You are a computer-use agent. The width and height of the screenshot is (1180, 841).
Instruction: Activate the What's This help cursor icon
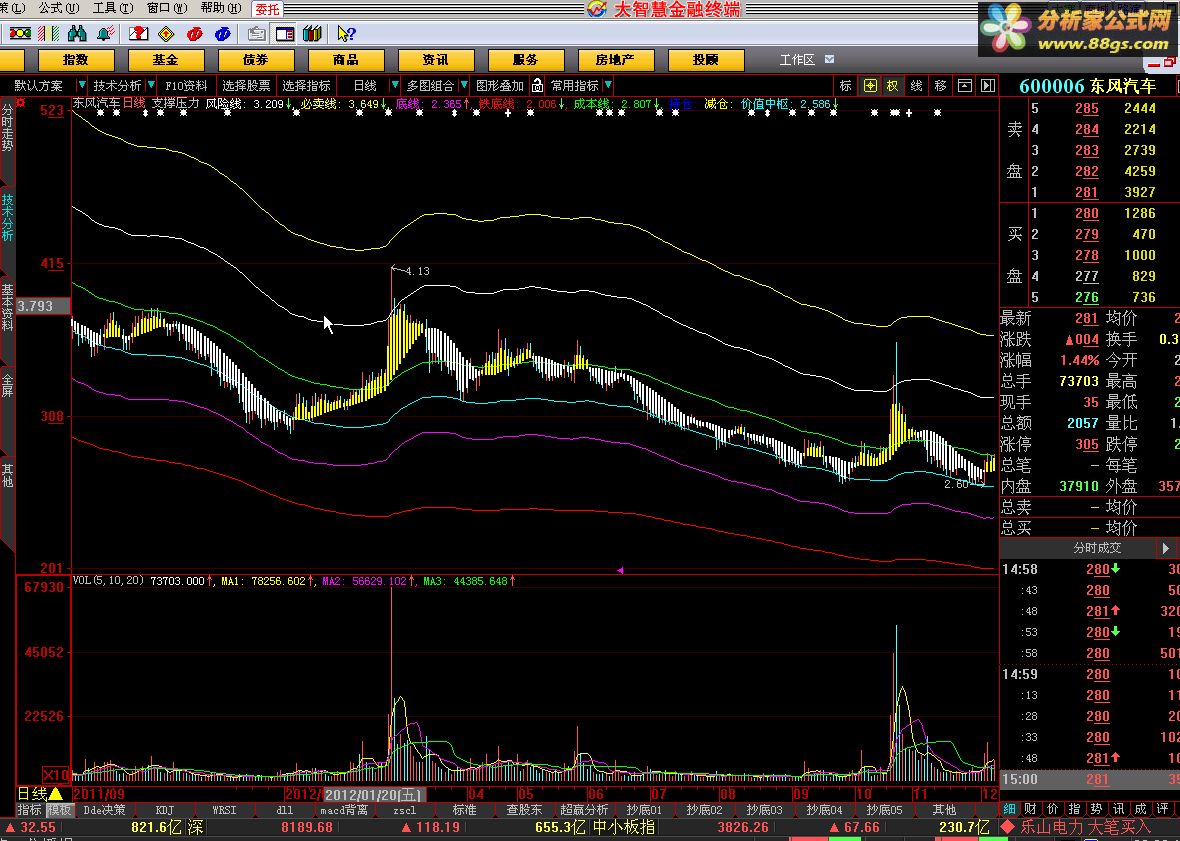tap(346, 34)
